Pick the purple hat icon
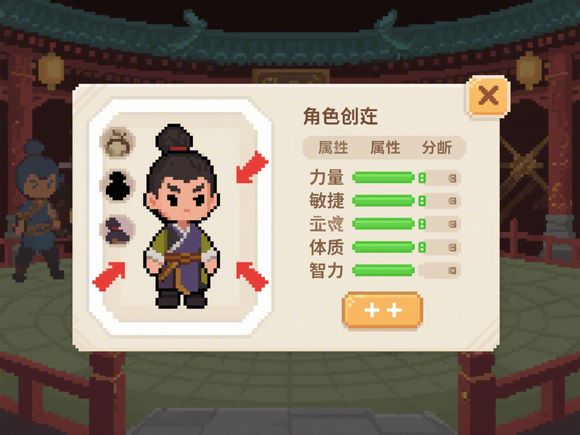Viewport: 580px width, 435px height. pos(118,229)
